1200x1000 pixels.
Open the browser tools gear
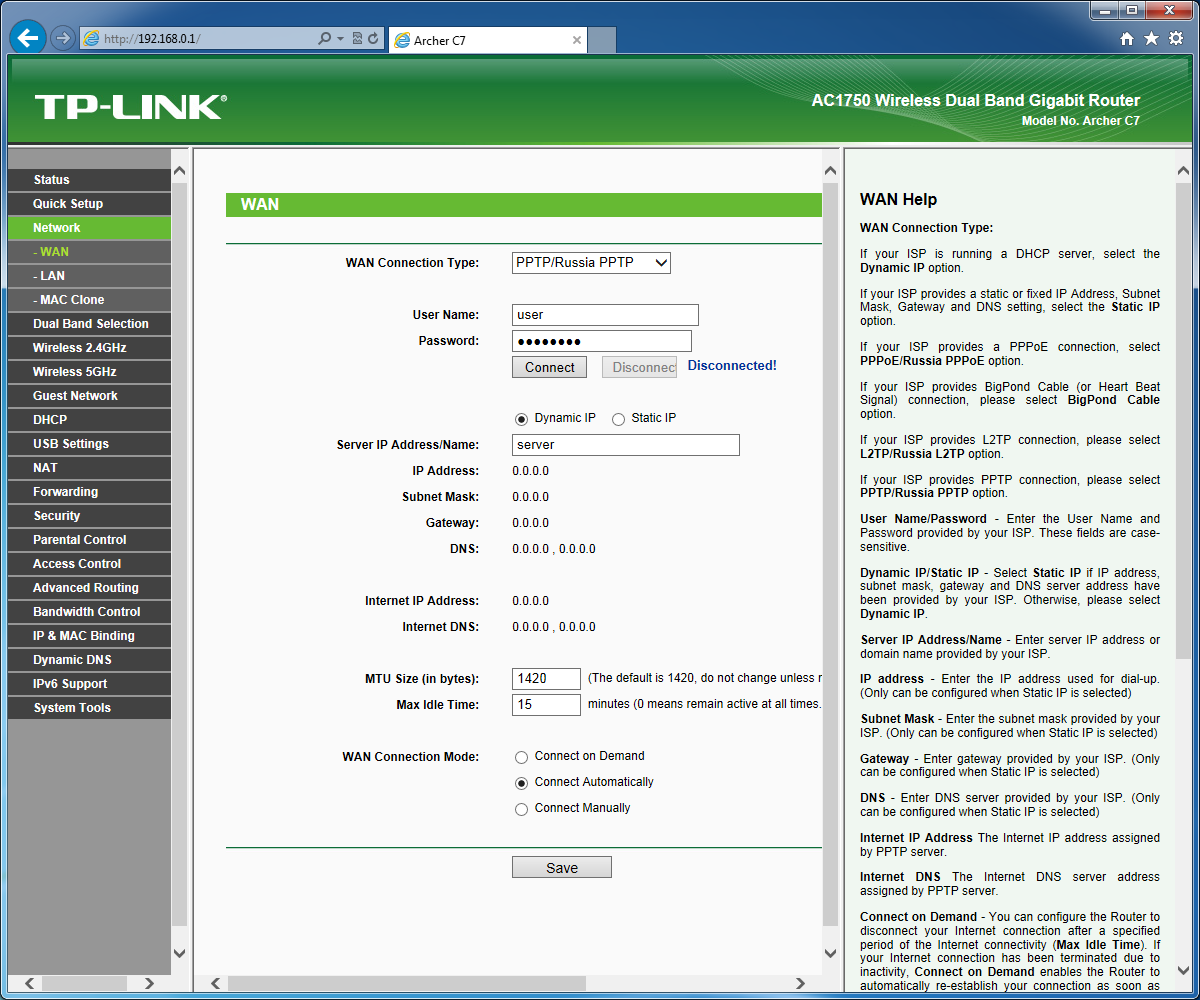tap(1176, 39)
